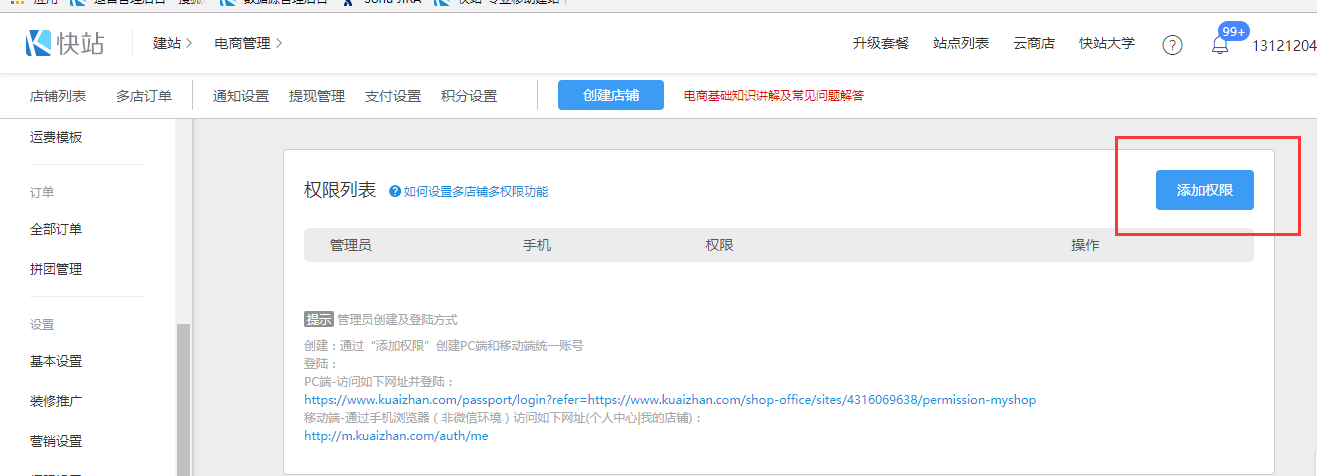Image resolution: width=1317 pixels, height=476 pixels.
Task: Open the 如何设置多店铺多权限功能 help link
Action: (x=476, y=192)
